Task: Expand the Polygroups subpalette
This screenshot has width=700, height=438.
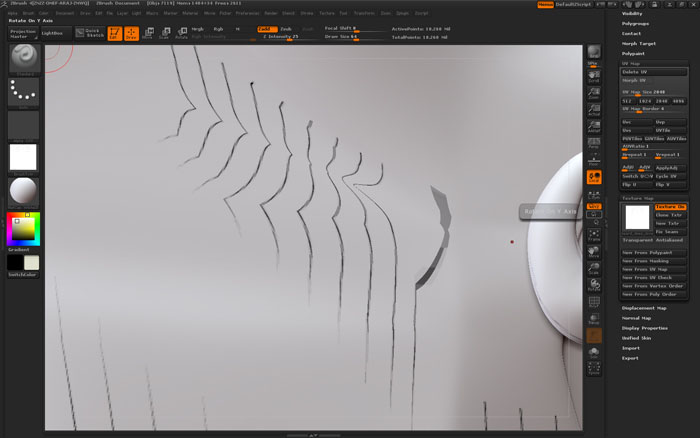Action: pyautogui.click(x=635, y=24)
